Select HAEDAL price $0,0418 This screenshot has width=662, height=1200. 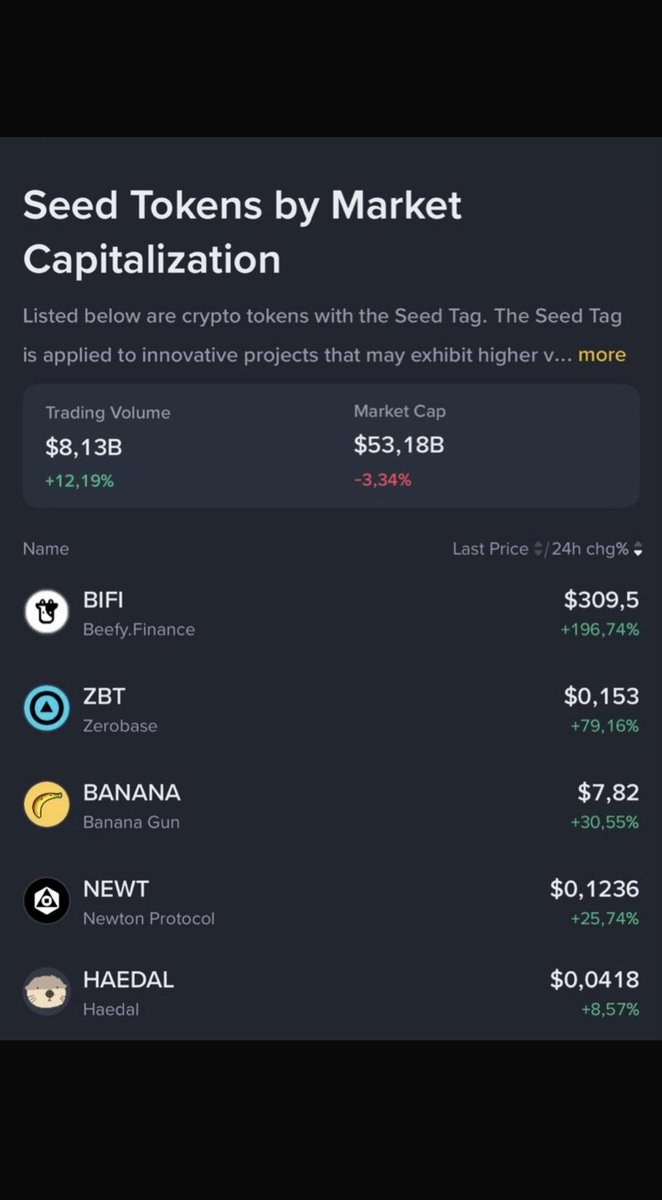click(x=594, y=980)
